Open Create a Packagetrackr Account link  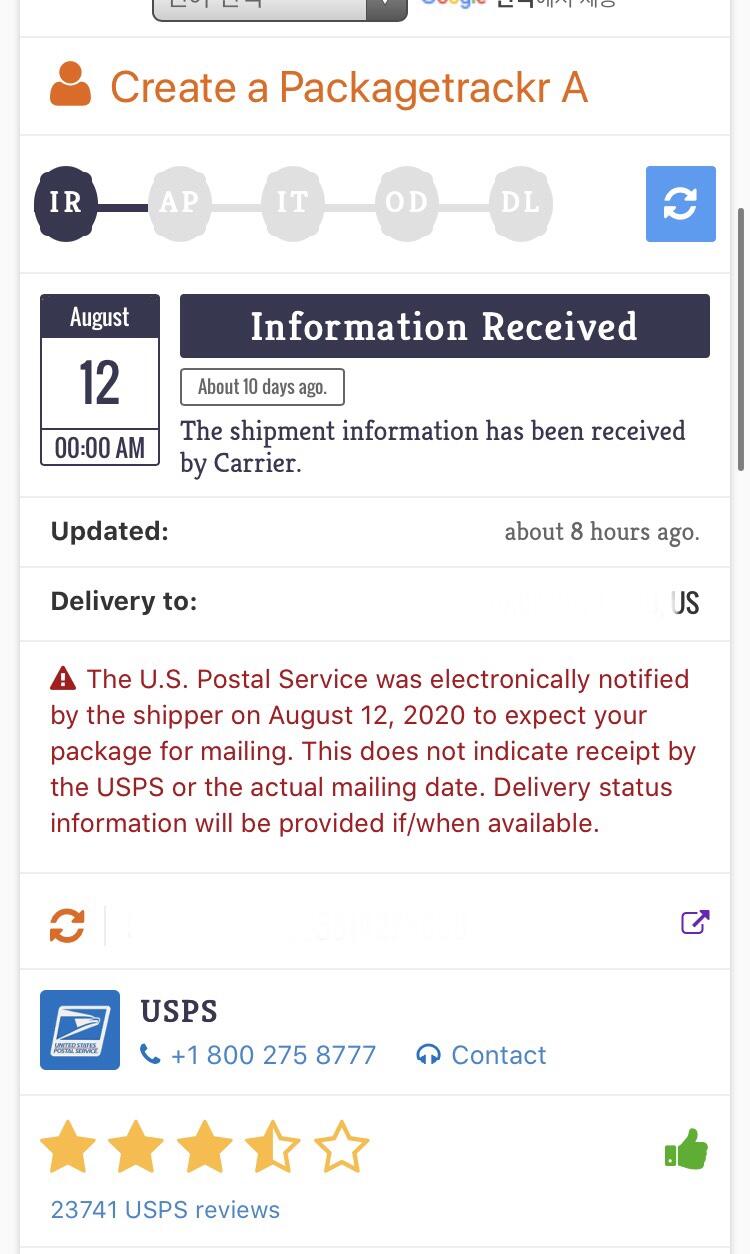coord(348,87)
